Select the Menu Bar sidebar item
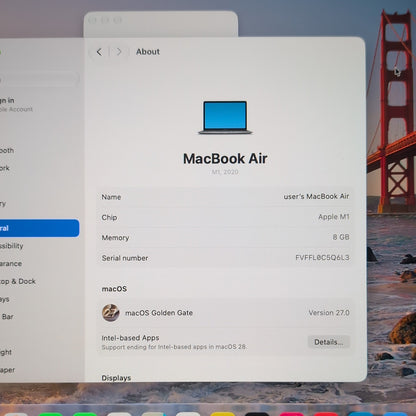Screen dimensions: 416x416 (x=7, y=317)
